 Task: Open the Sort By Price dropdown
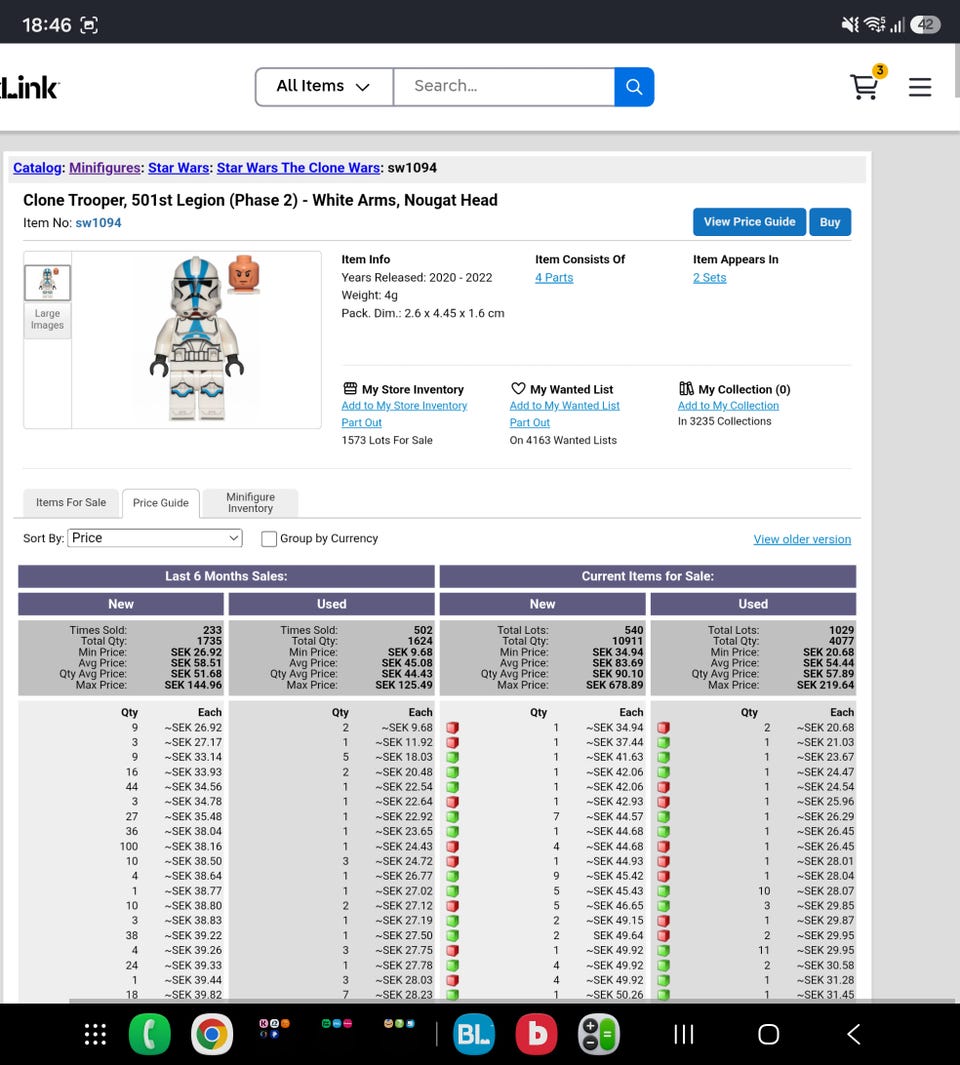pos(155,538)
